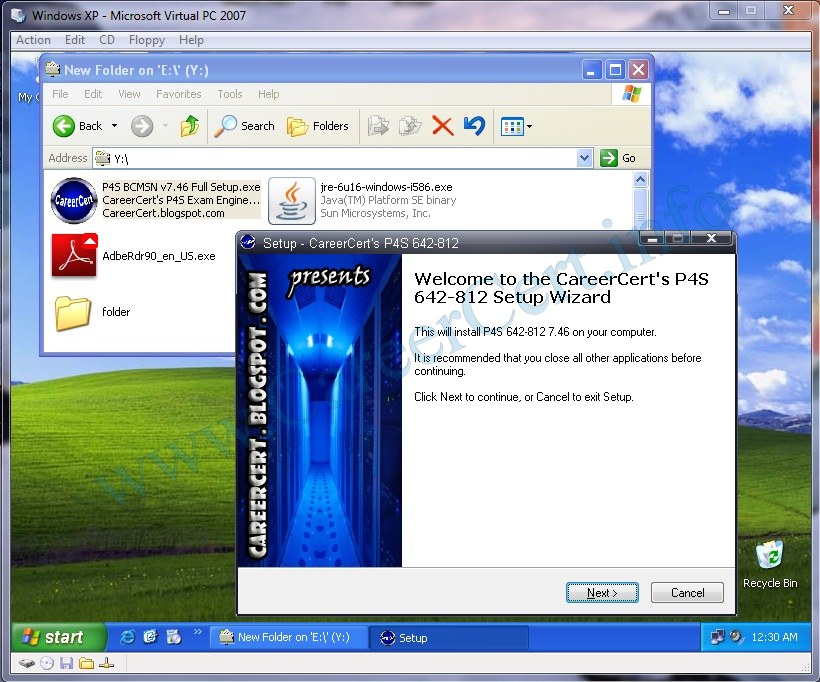Screen dimensions: 820x682
Task: Click the 'P4S BCMSN v7.46 Full Setup.exe' label
Action: (x=181, y=187)
